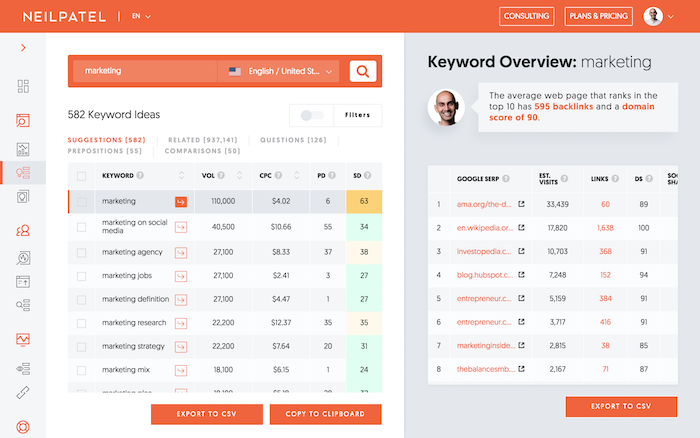Open the entrepreneur.c... link in row 5
This screenshot has height=438, width=700.
[484, 298]
